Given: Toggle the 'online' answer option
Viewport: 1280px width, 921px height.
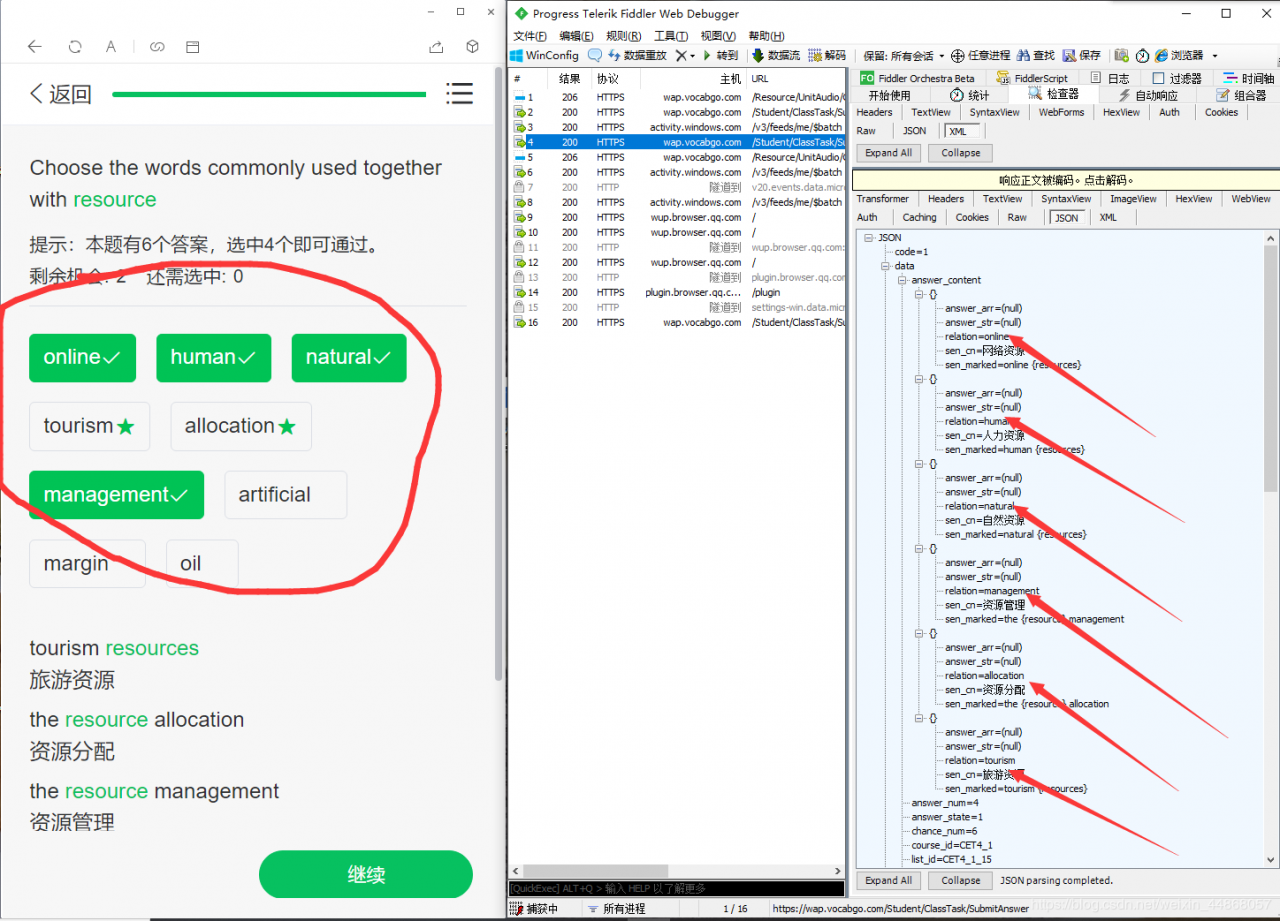Looking at the screenshot, I should [x=82, y=358].
